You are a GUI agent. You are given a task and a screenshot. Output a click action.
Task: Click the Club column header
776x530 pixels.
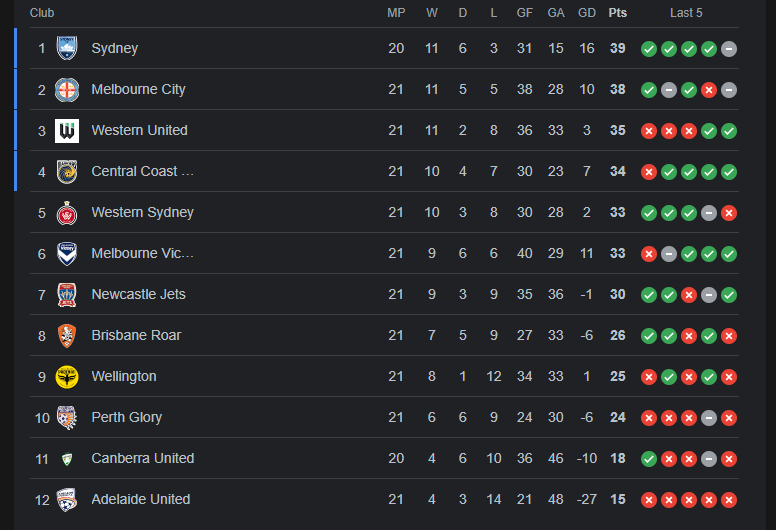[42, 13]
